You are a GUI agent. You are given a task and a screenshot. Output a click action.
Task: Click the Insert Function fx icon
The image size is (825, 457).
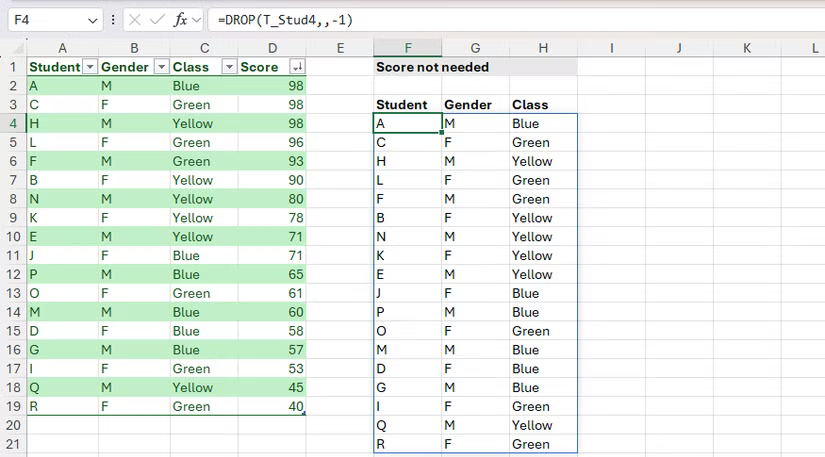(180, 20)
